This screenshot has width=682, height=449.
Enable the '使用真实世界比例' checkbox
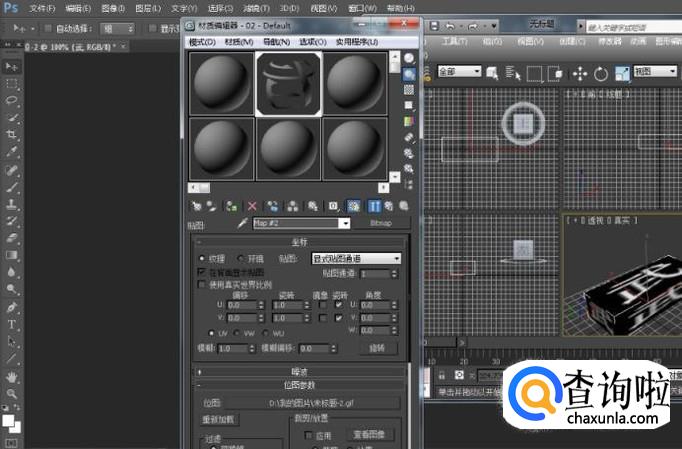(x=201, y=284)
